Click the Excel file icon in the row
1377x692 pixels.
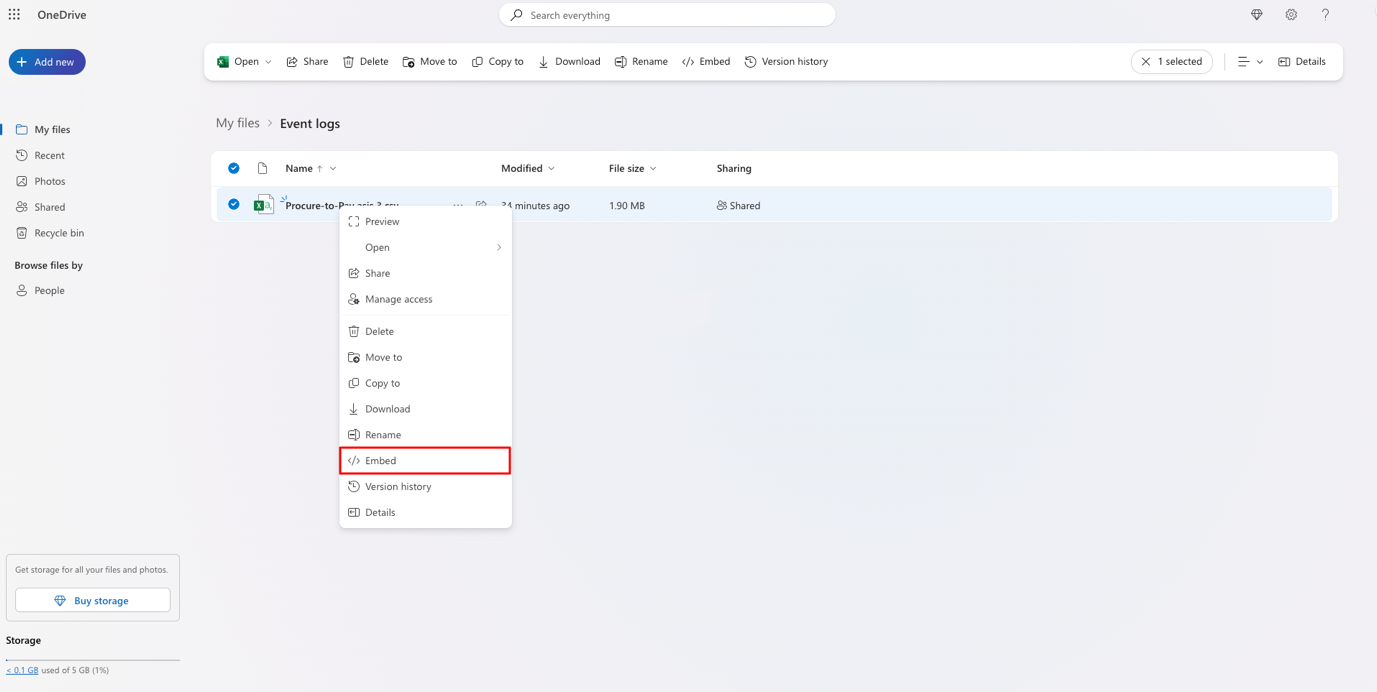click(263, 205)
